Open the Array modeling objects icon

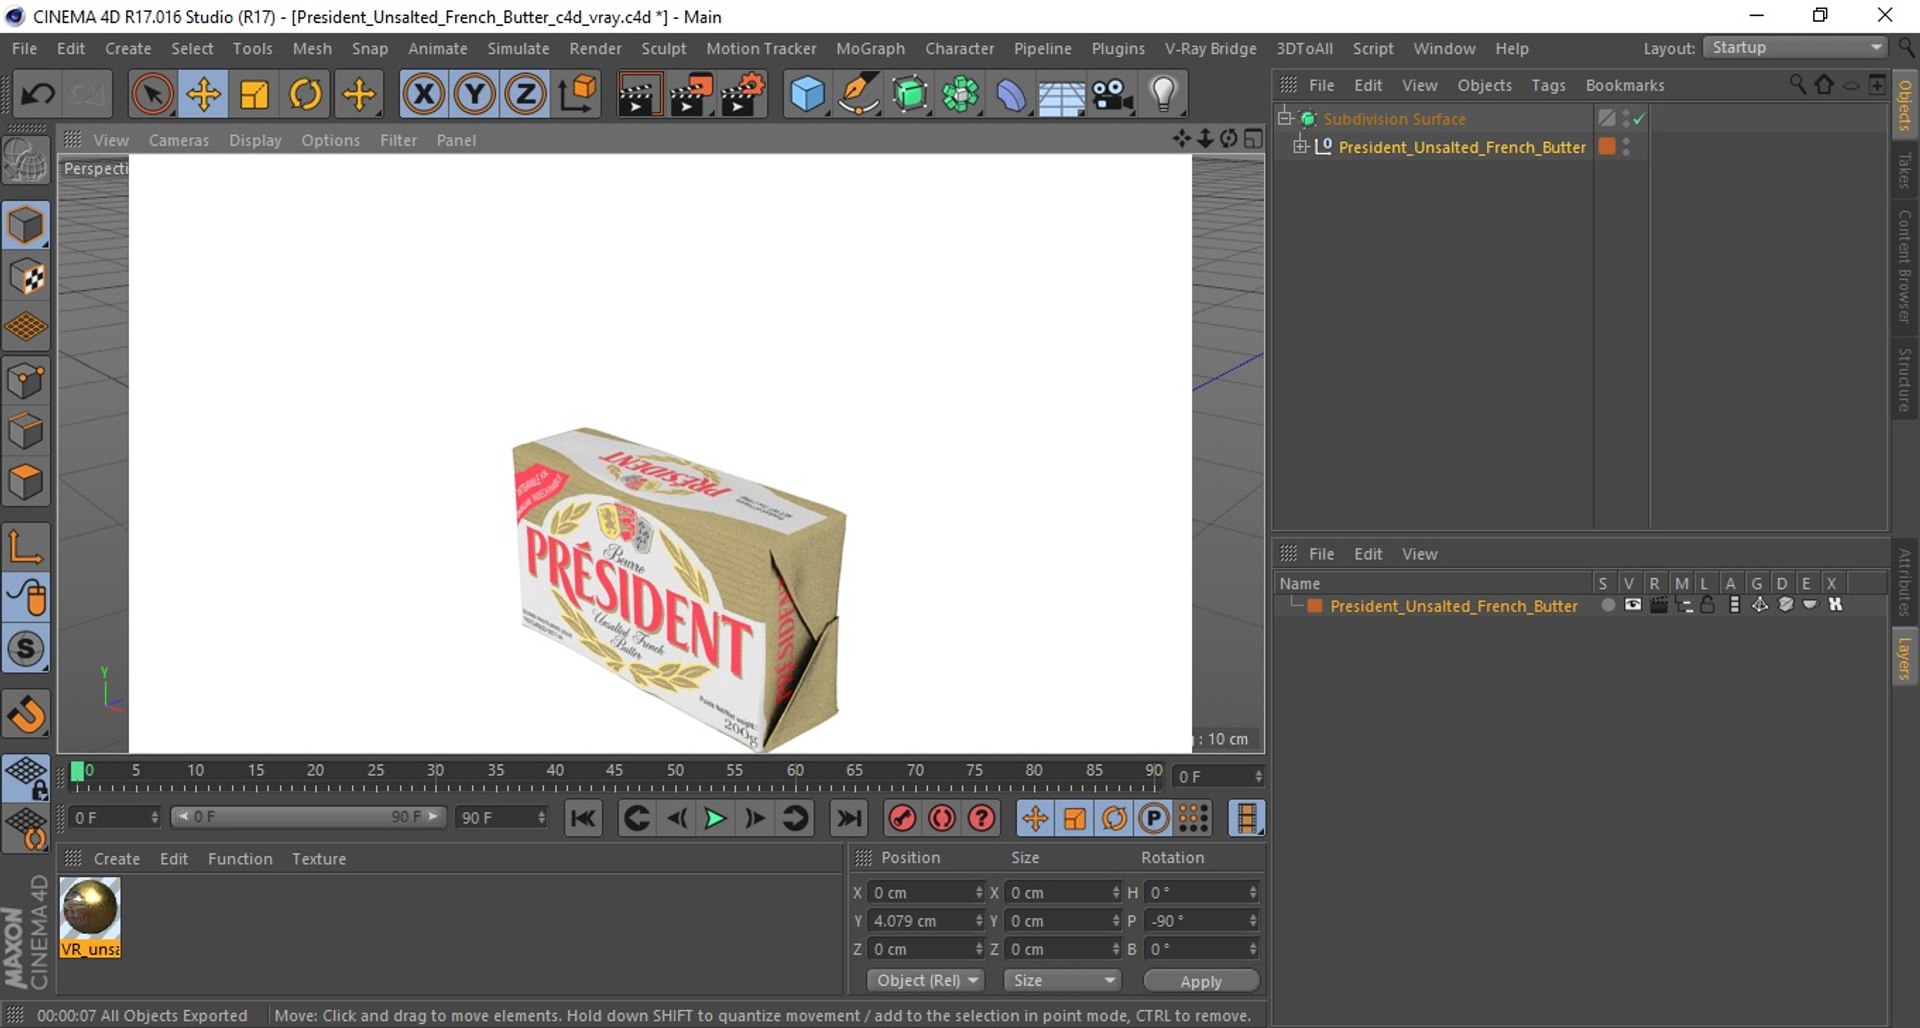pos(961,95)
